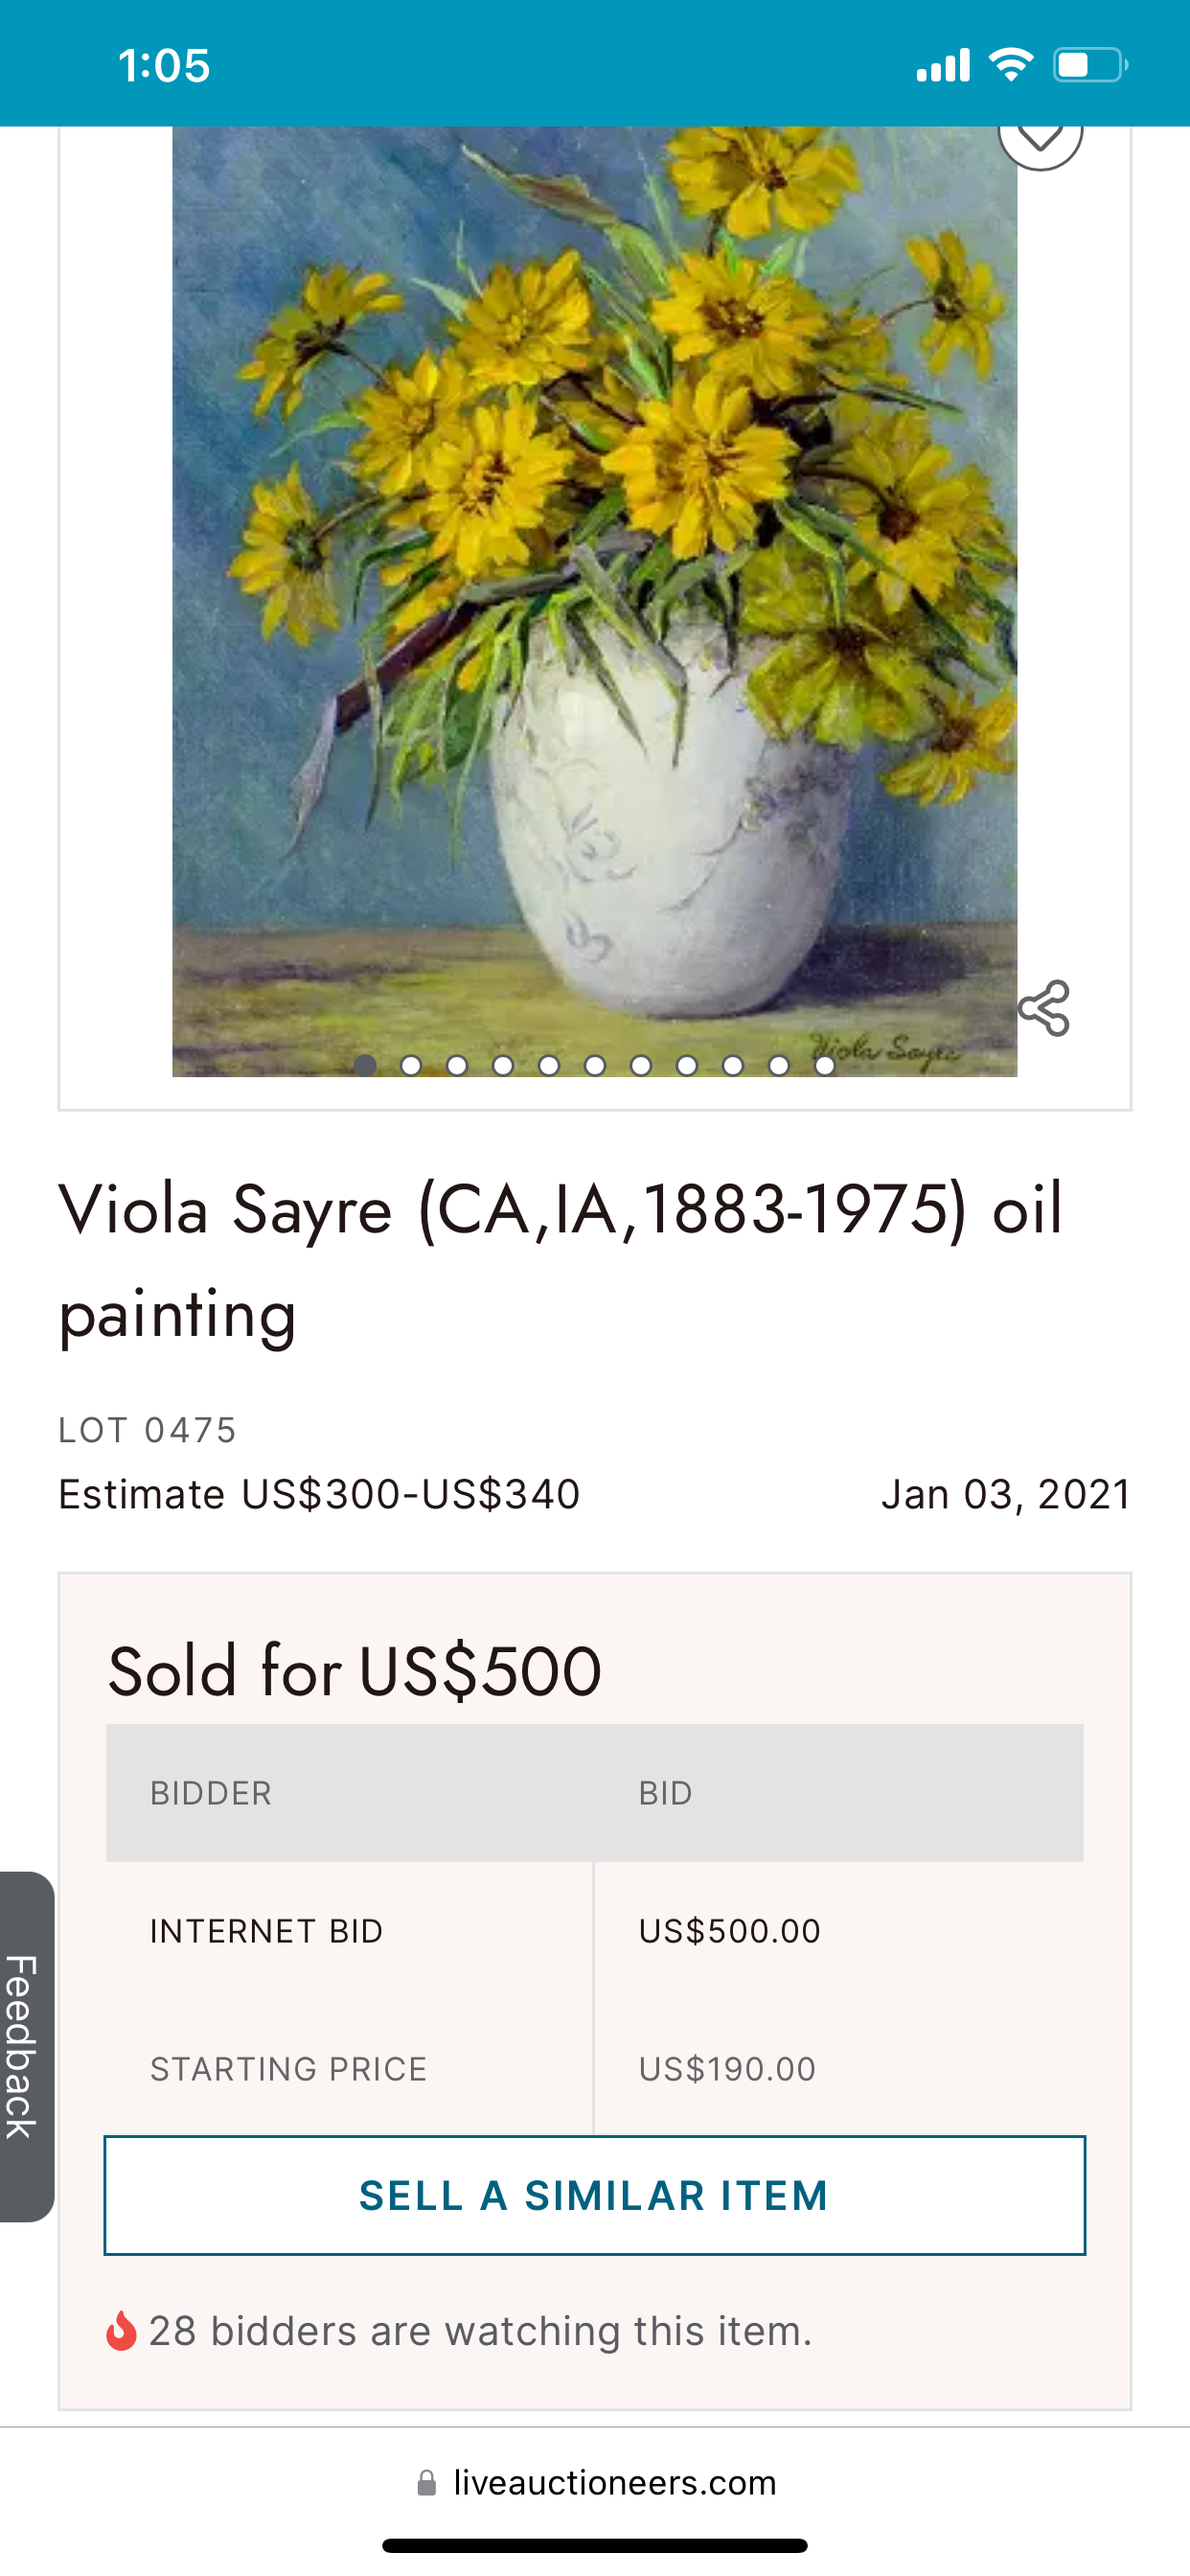Select the first image carousel dot

[x=365, y=1065]
